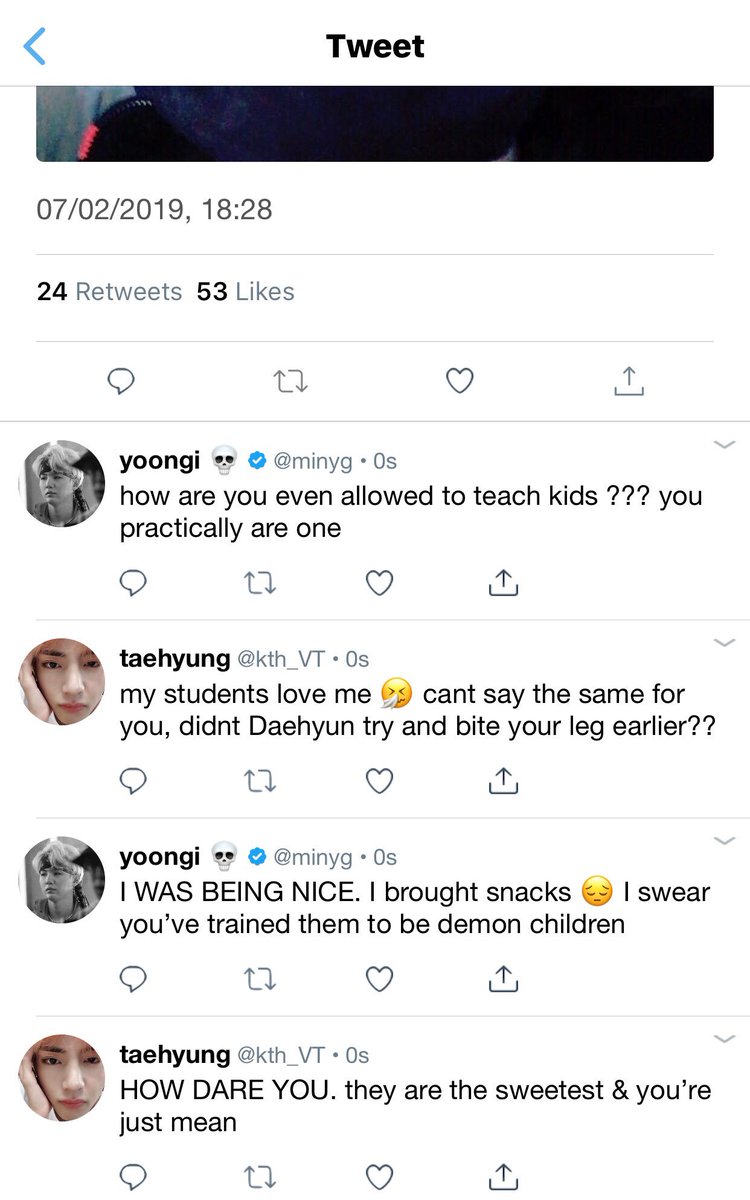
Task: Open options chevron on taehyung's first reply
Action: (x=723, y=643)
